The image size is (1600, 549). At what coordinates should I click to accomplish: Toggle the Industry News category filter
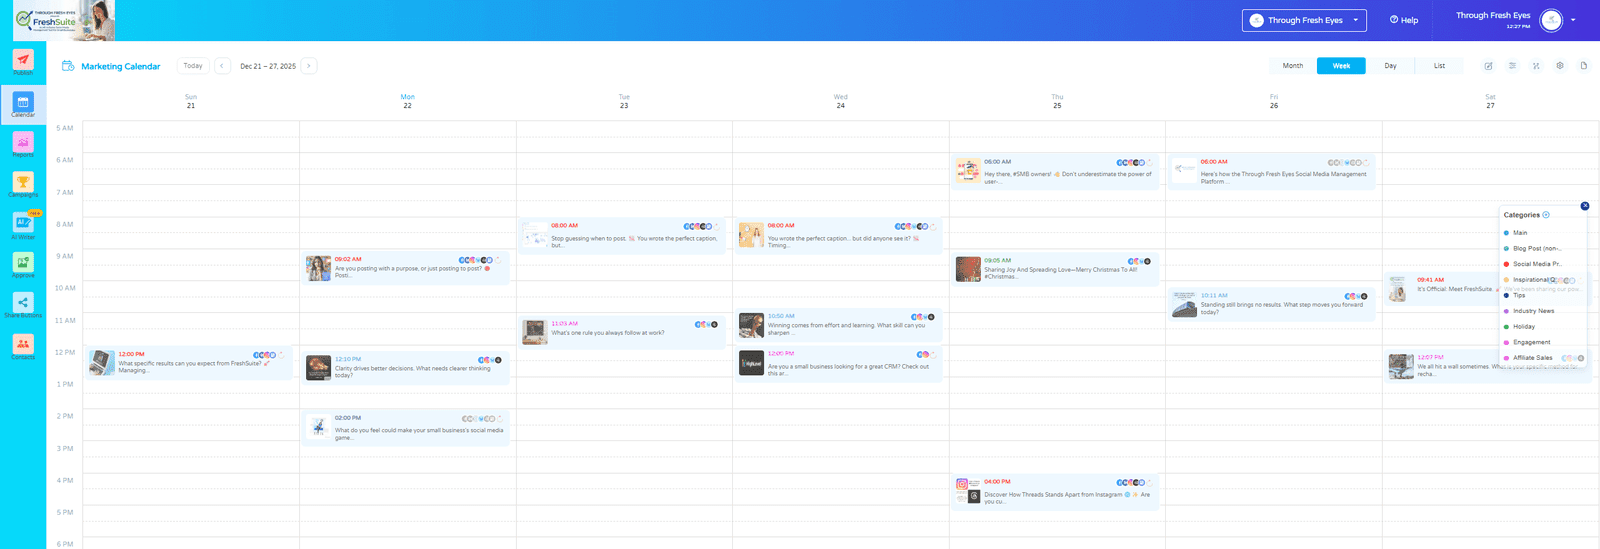tap(1532, 311)
